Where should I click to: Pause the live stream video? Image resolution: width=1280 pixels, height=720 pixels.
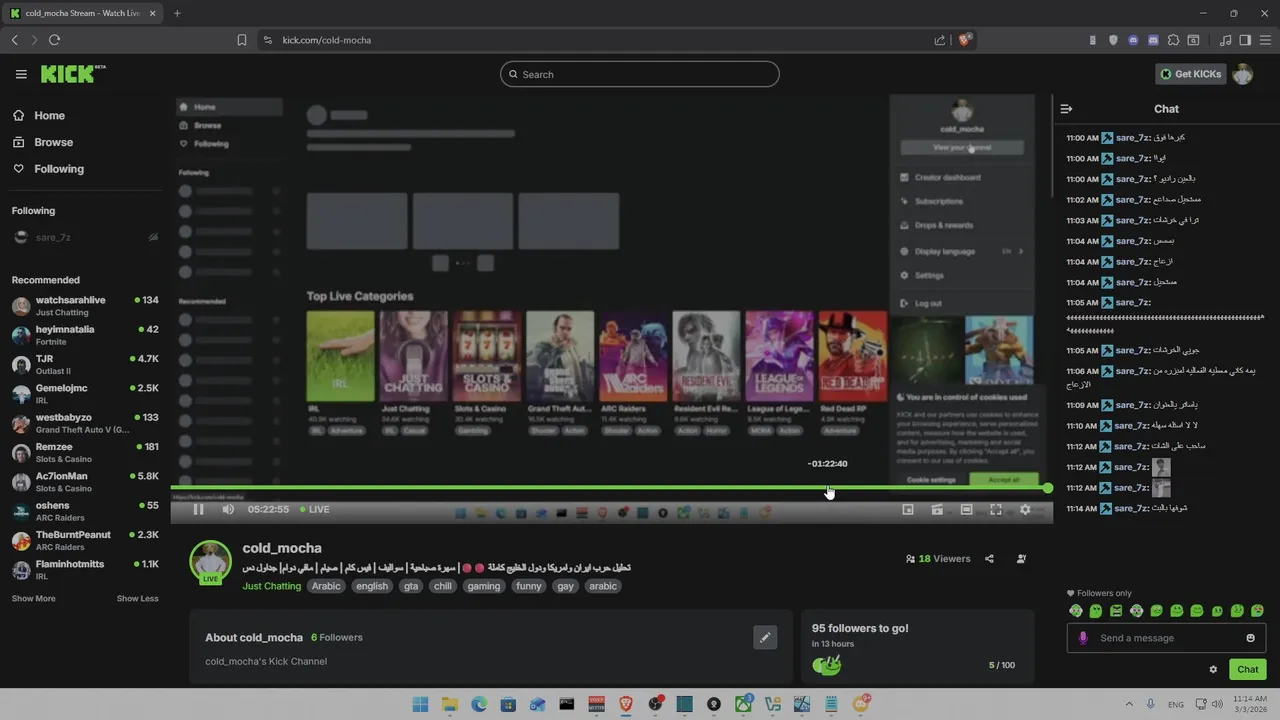(198, 510)
